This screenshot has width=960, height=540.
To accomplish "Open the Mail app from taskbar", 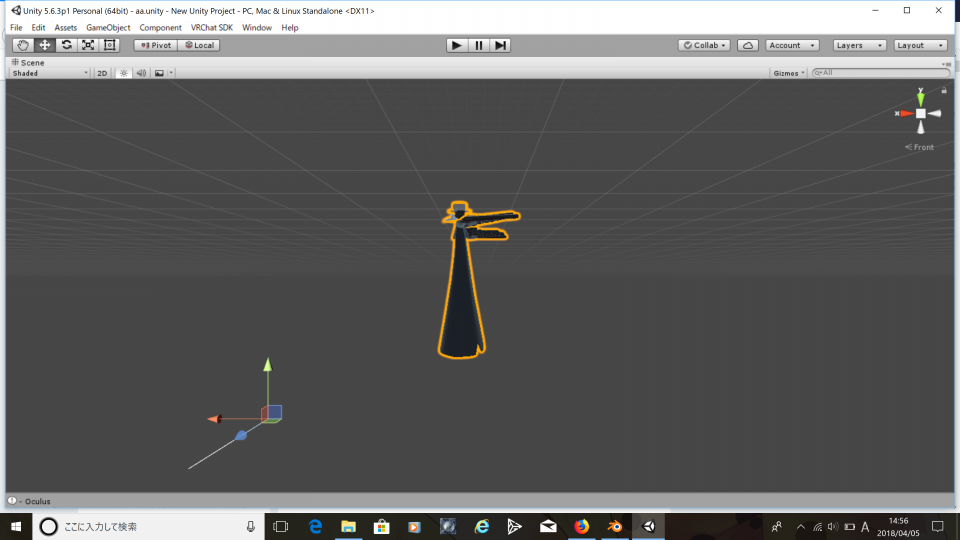I will click(548, 527).
